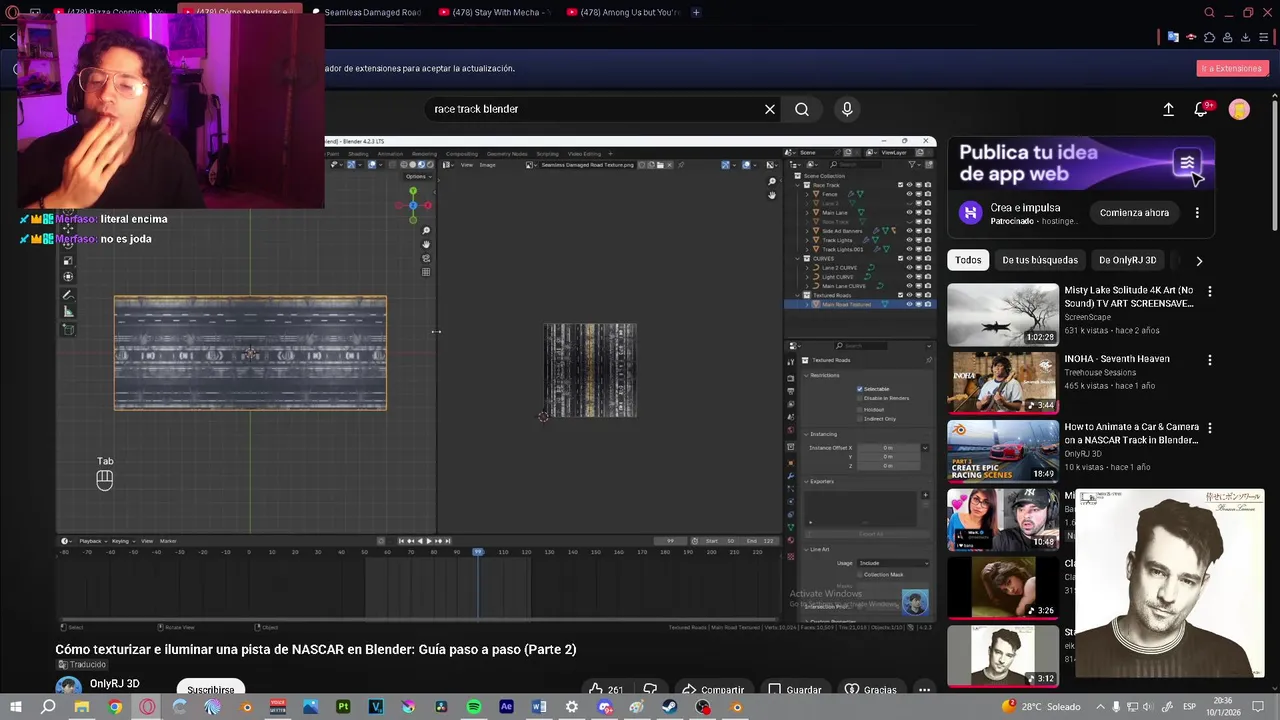The width and height of the screenshot is (1280, 720).
Task: Clear the race track blender search text
Action: (770, 109)
